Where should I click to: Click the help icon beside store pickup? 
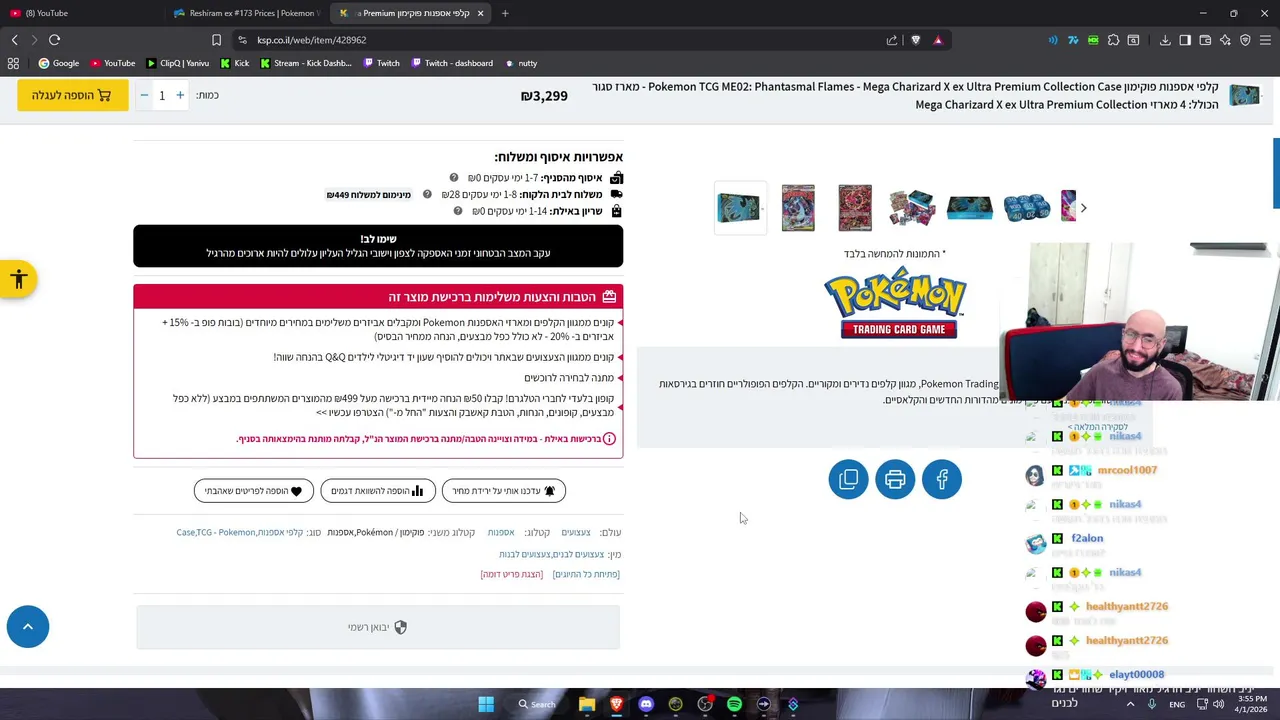point(454,178)
